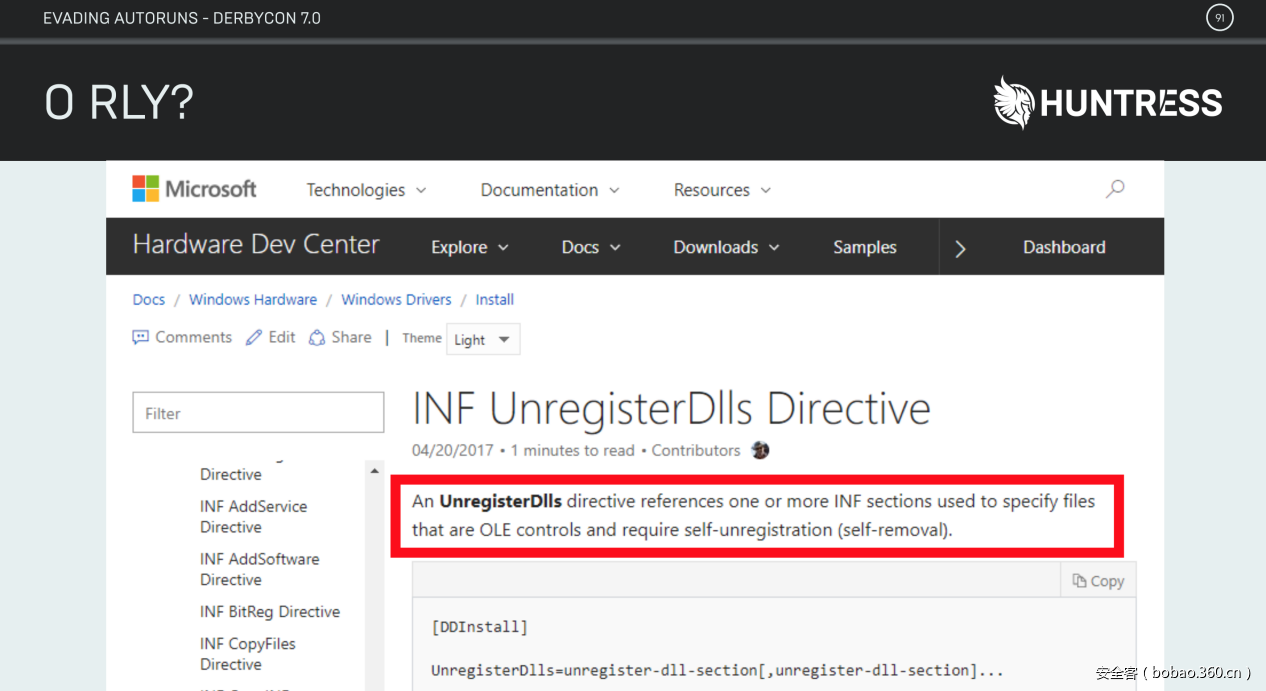Screen dimensions: 1266x691
Task: Click the Huntress logo
Action: coord(1108,103)
